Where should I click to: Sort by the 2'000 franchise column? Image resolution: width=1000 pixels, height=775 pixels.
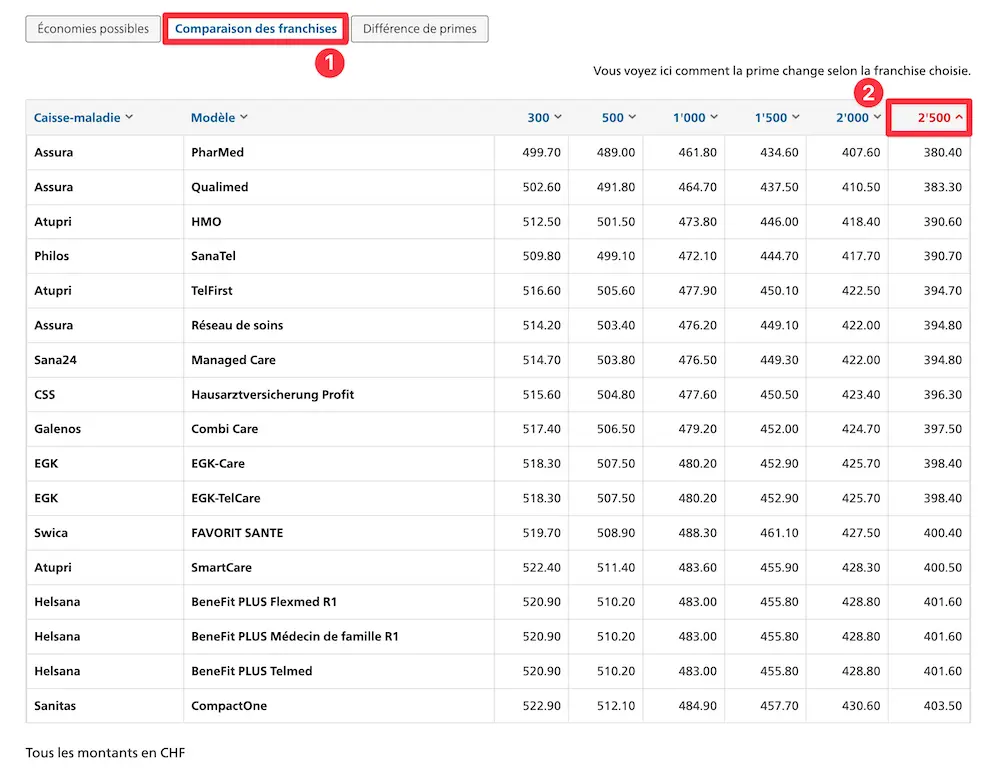pyautogui.click(x=858, y=118)
